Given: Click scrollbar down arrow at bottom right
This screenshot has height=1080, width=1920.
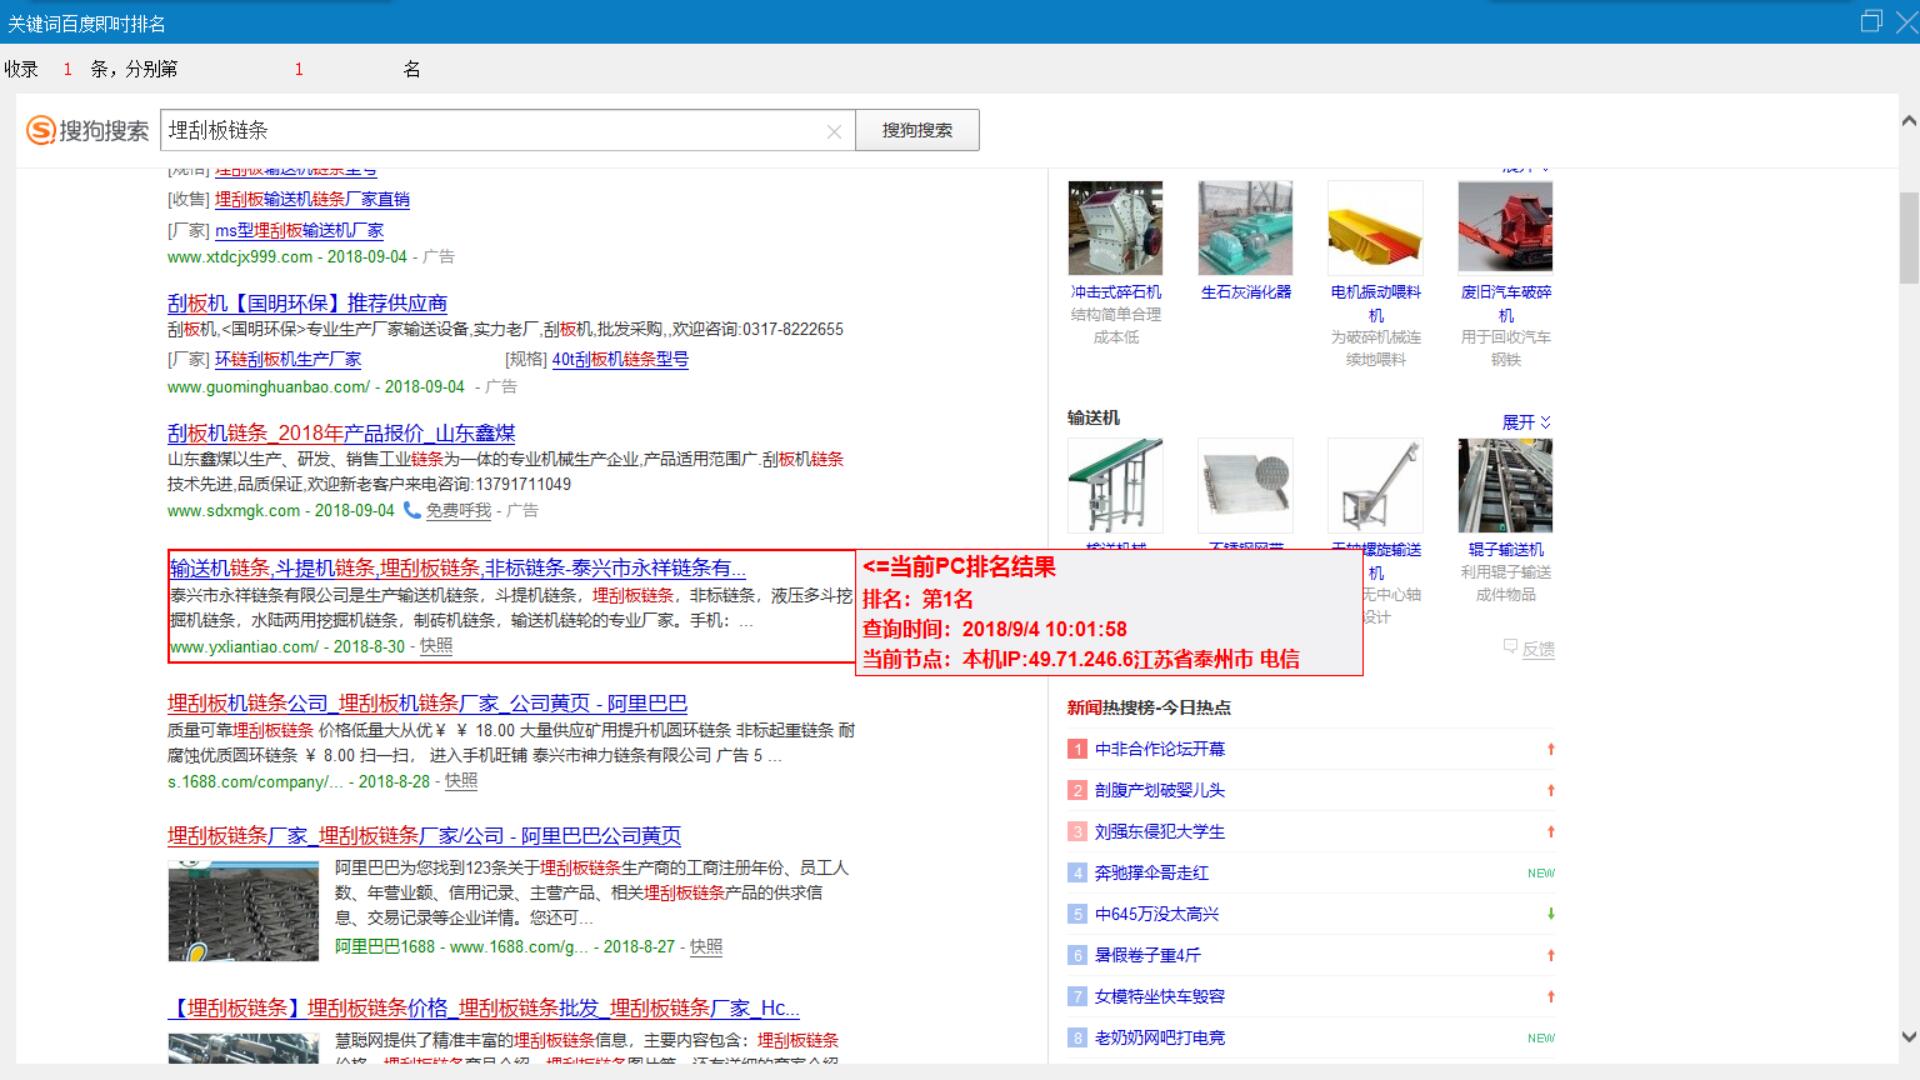Looking at the screenshot, I should click(1908, 1037).
